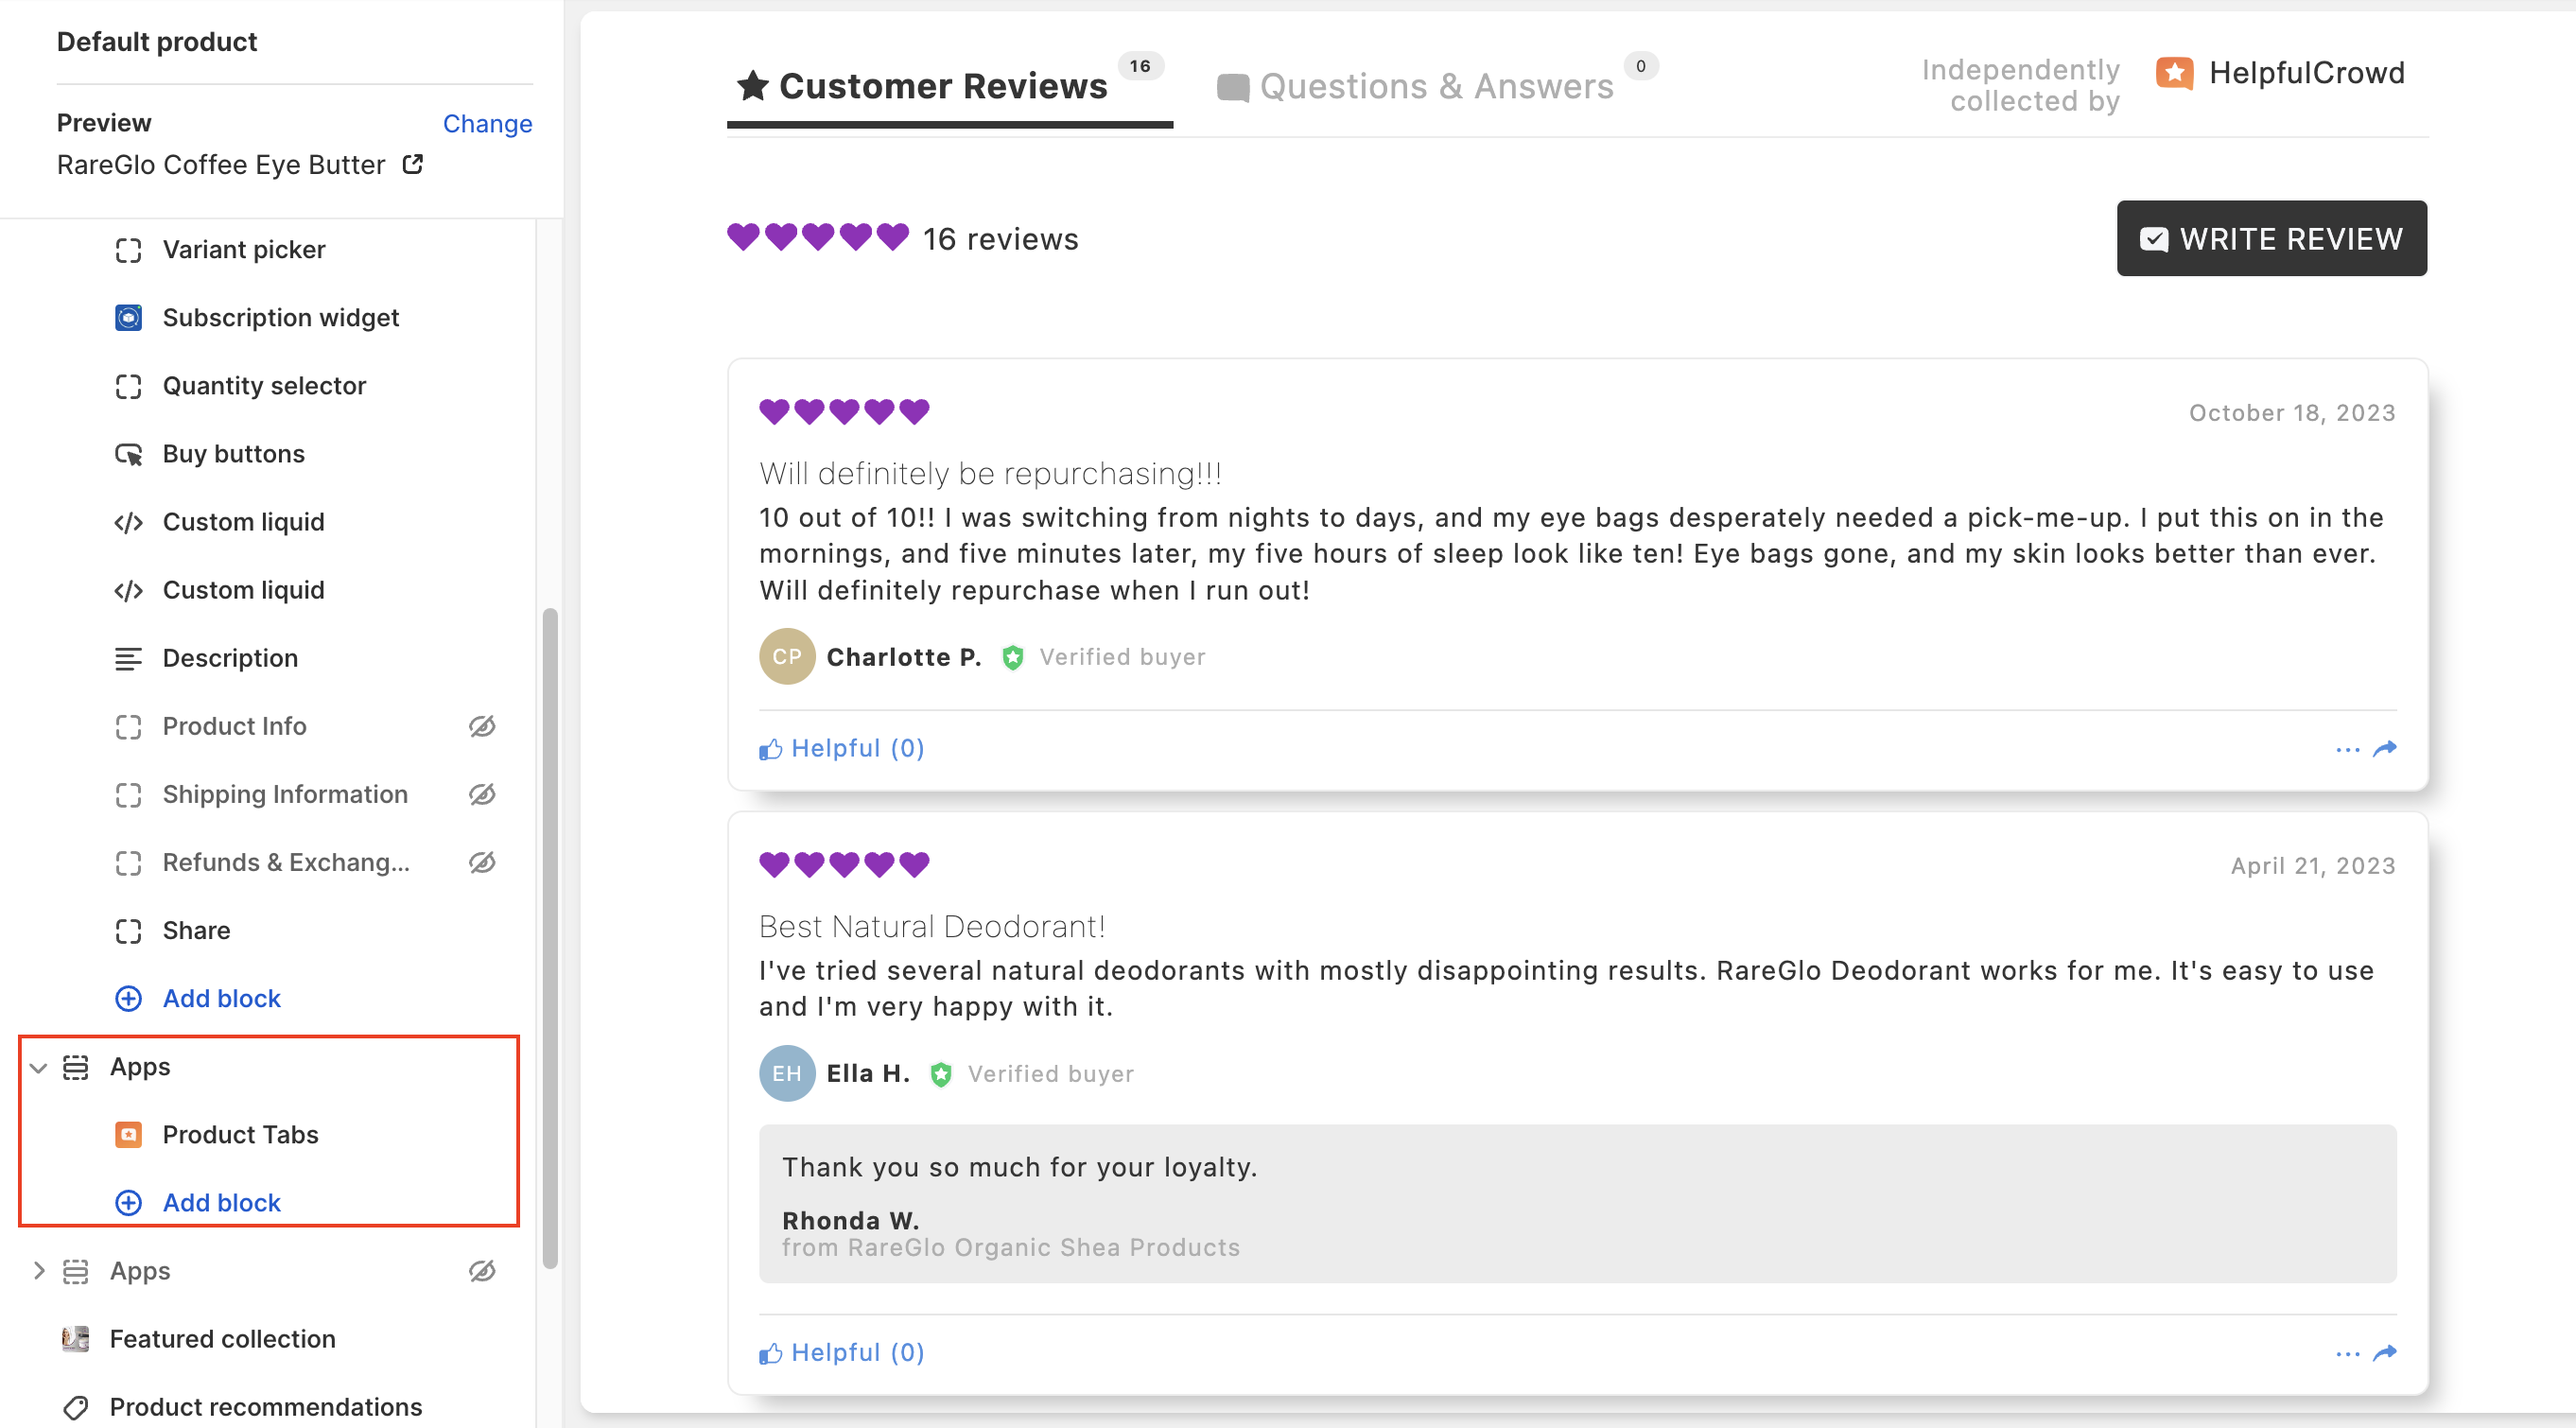
Task: Mark Charlotte P.'s review as Helpful
Action: tap(842, 748)
